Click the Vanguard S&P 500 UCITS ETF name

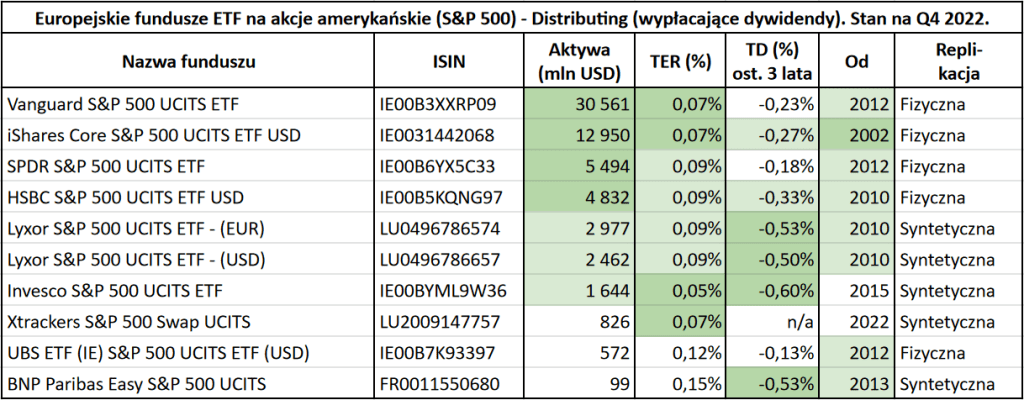click(123, 103)
